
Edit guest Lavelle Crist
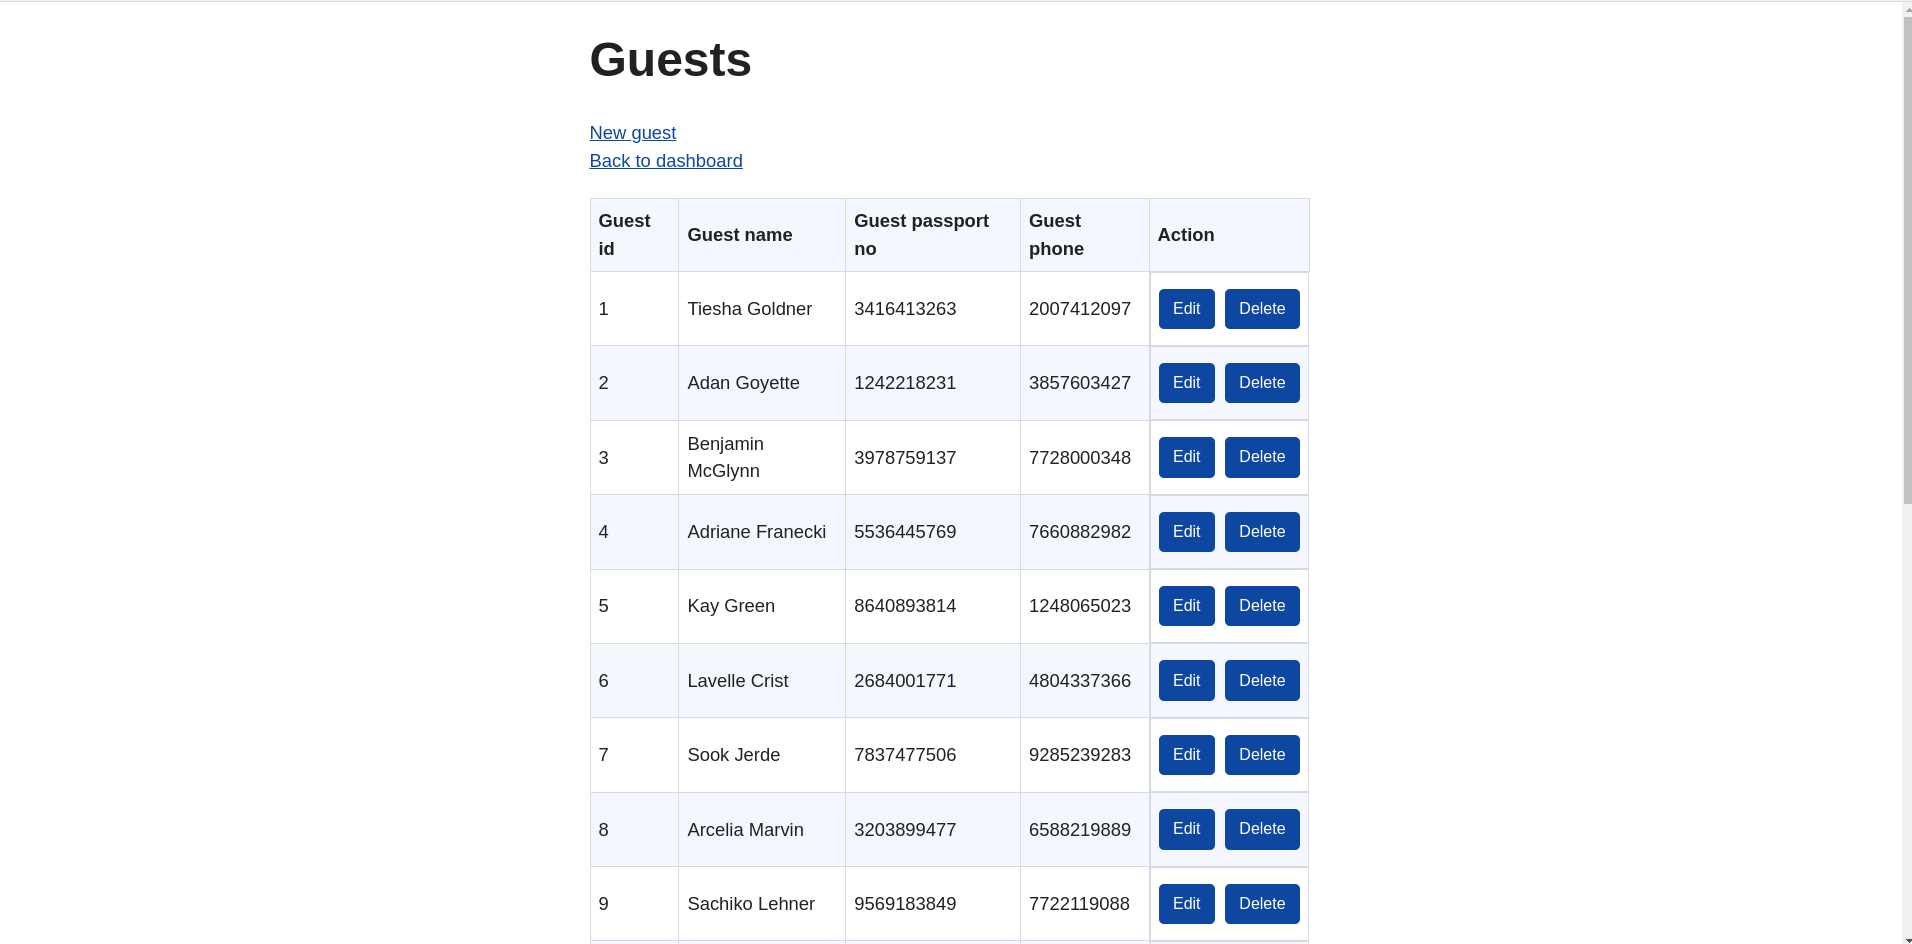click(x=1185, y=680)
